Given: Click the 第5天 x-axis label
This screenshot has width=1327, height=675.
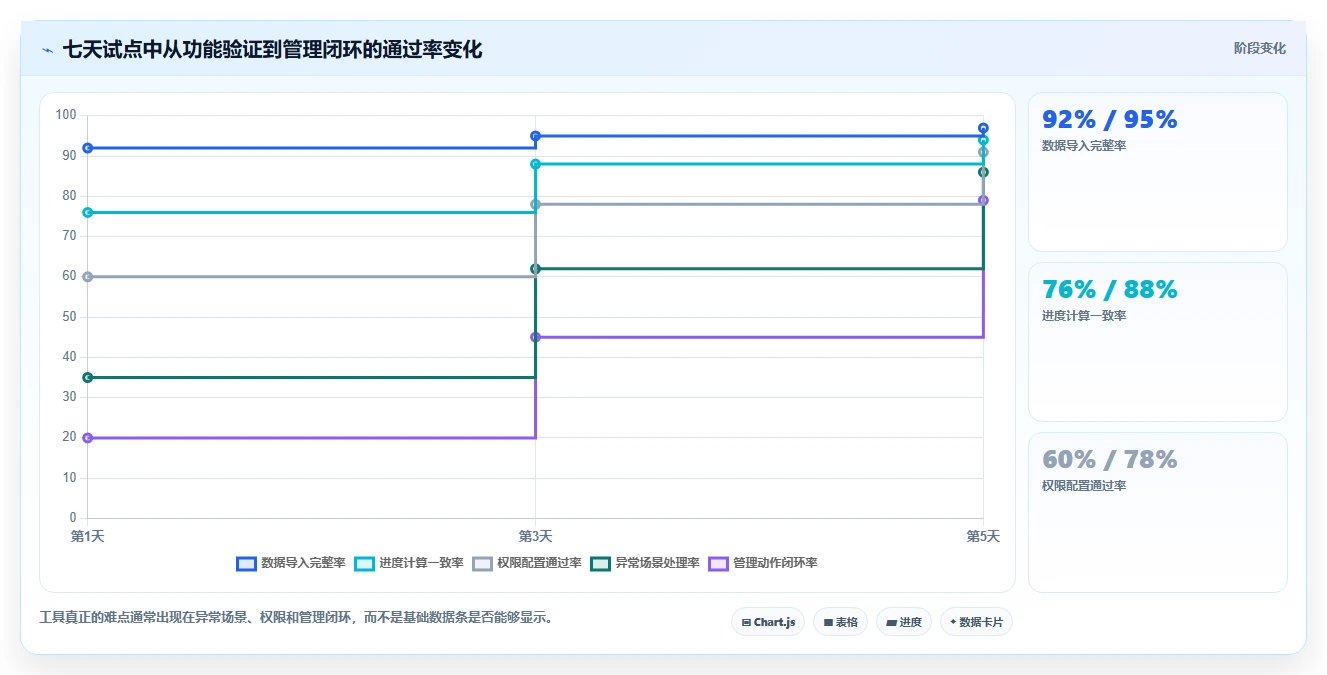Looking at the screenshot, I should coord(983,537).
